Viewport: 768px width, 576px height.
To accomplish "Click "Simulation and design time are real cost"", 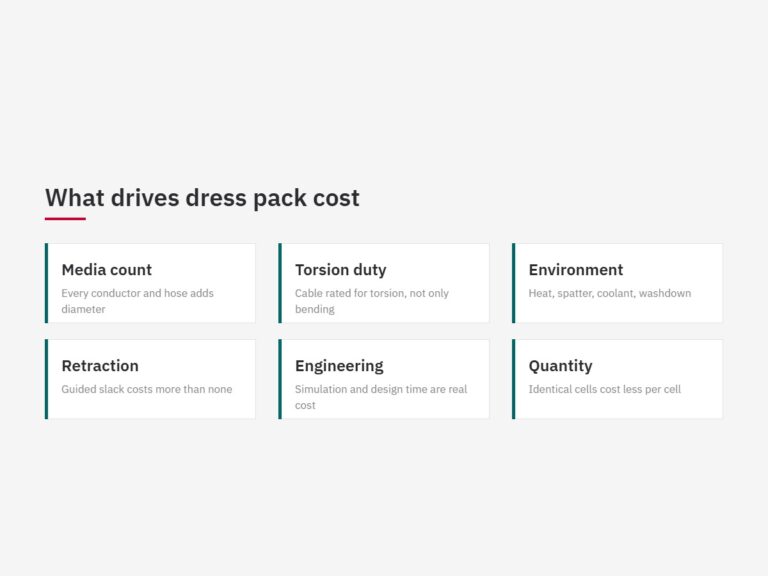I will pyautogui.click(x=381, y=397).
